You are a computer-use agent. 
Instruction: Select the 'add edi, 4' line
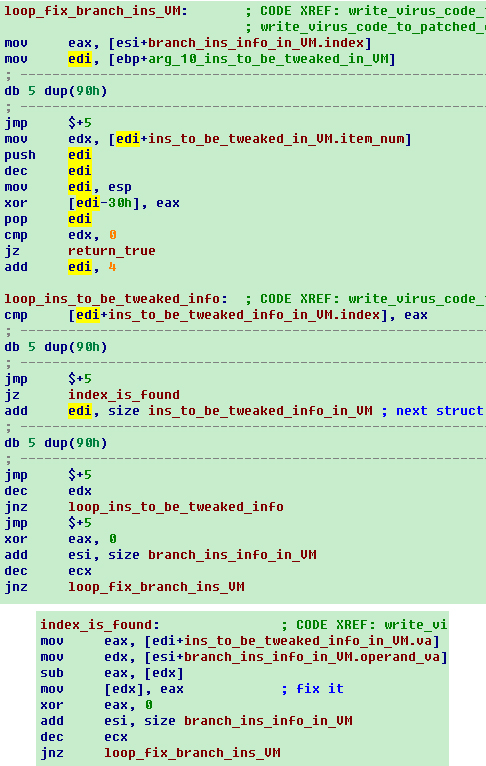[x=60, y=267]
